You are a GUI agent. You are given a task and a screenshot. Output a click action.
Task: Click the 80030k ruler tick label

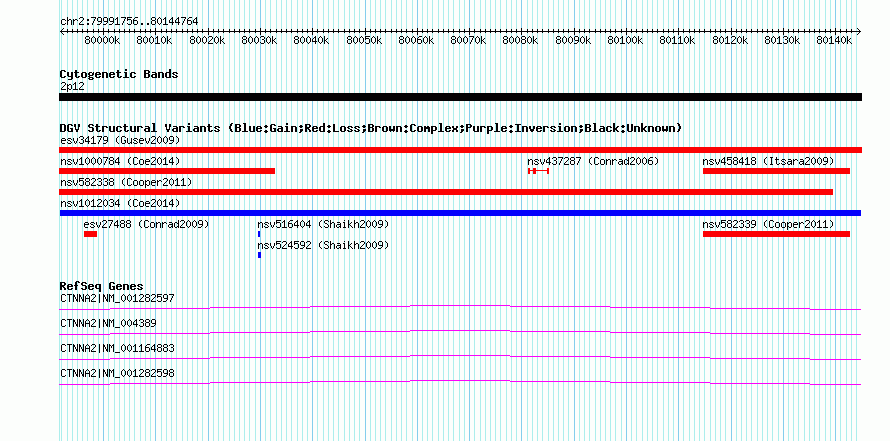pyautogui.click(x=259, y=40)
